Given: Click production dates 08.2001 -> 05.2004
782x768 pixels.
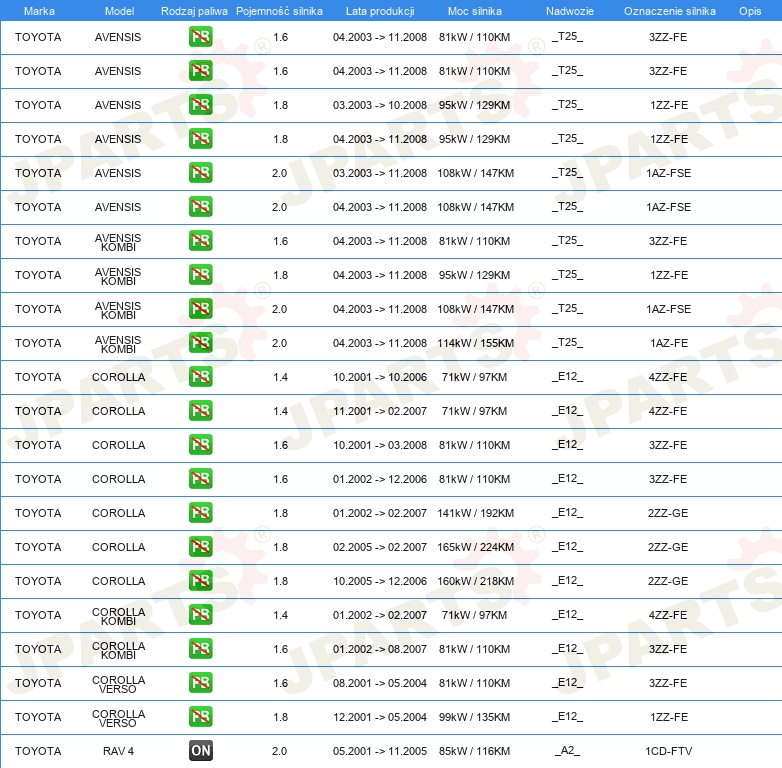Looking at the screenshot, I should tap(380, 683).
